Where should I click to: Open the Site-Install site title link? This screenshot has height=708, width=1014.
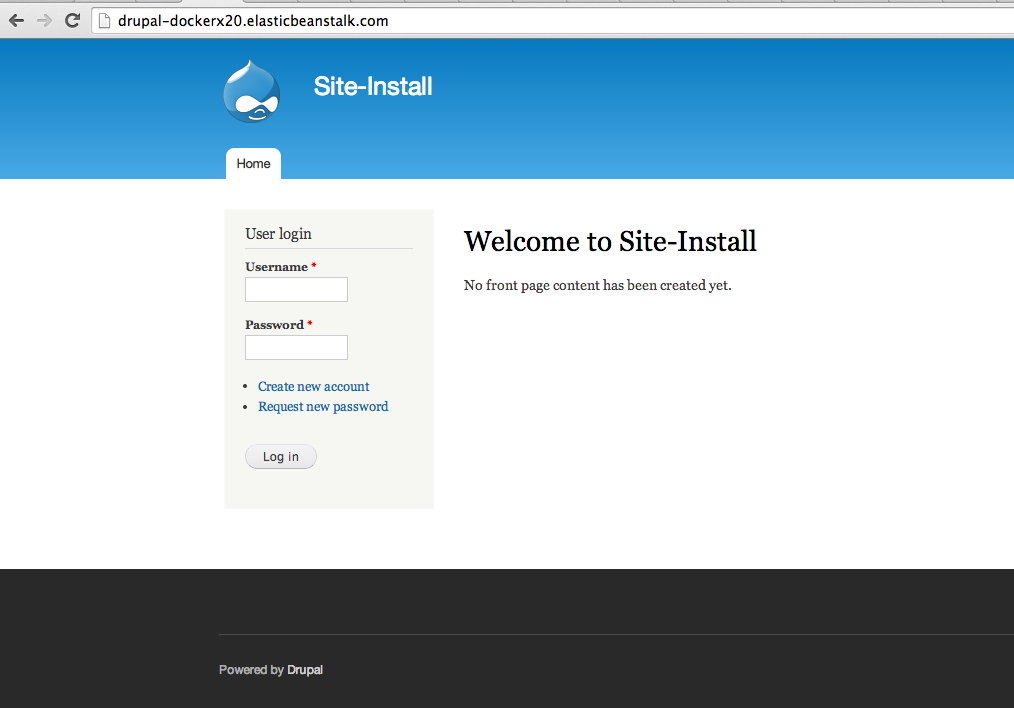[x=373, y=86]
